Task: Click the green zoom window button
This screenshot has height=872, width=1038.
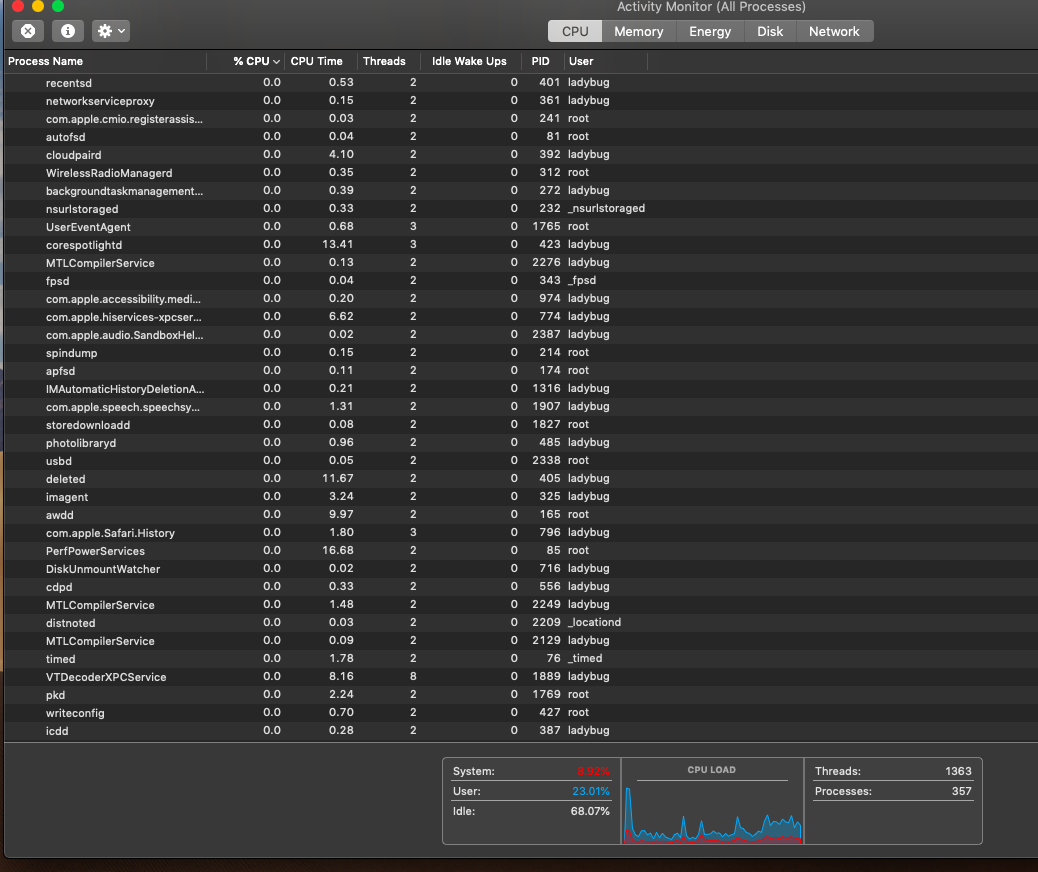Action: point(58,6)
